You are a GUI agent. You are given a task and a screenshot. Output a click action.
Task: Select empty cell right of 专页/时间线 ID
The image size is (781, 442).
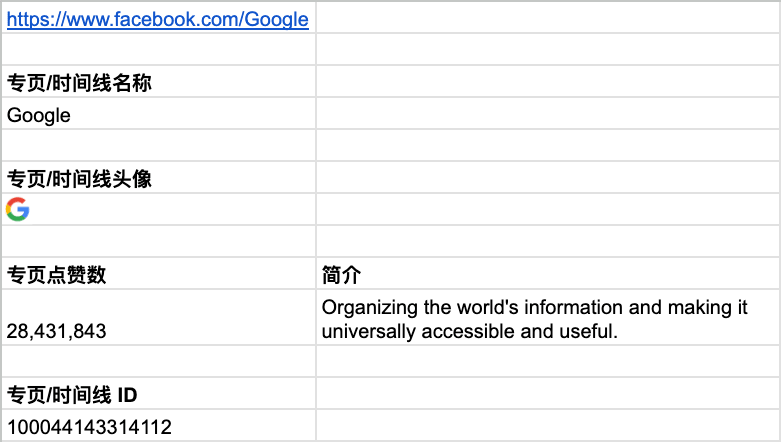[548, 393]
